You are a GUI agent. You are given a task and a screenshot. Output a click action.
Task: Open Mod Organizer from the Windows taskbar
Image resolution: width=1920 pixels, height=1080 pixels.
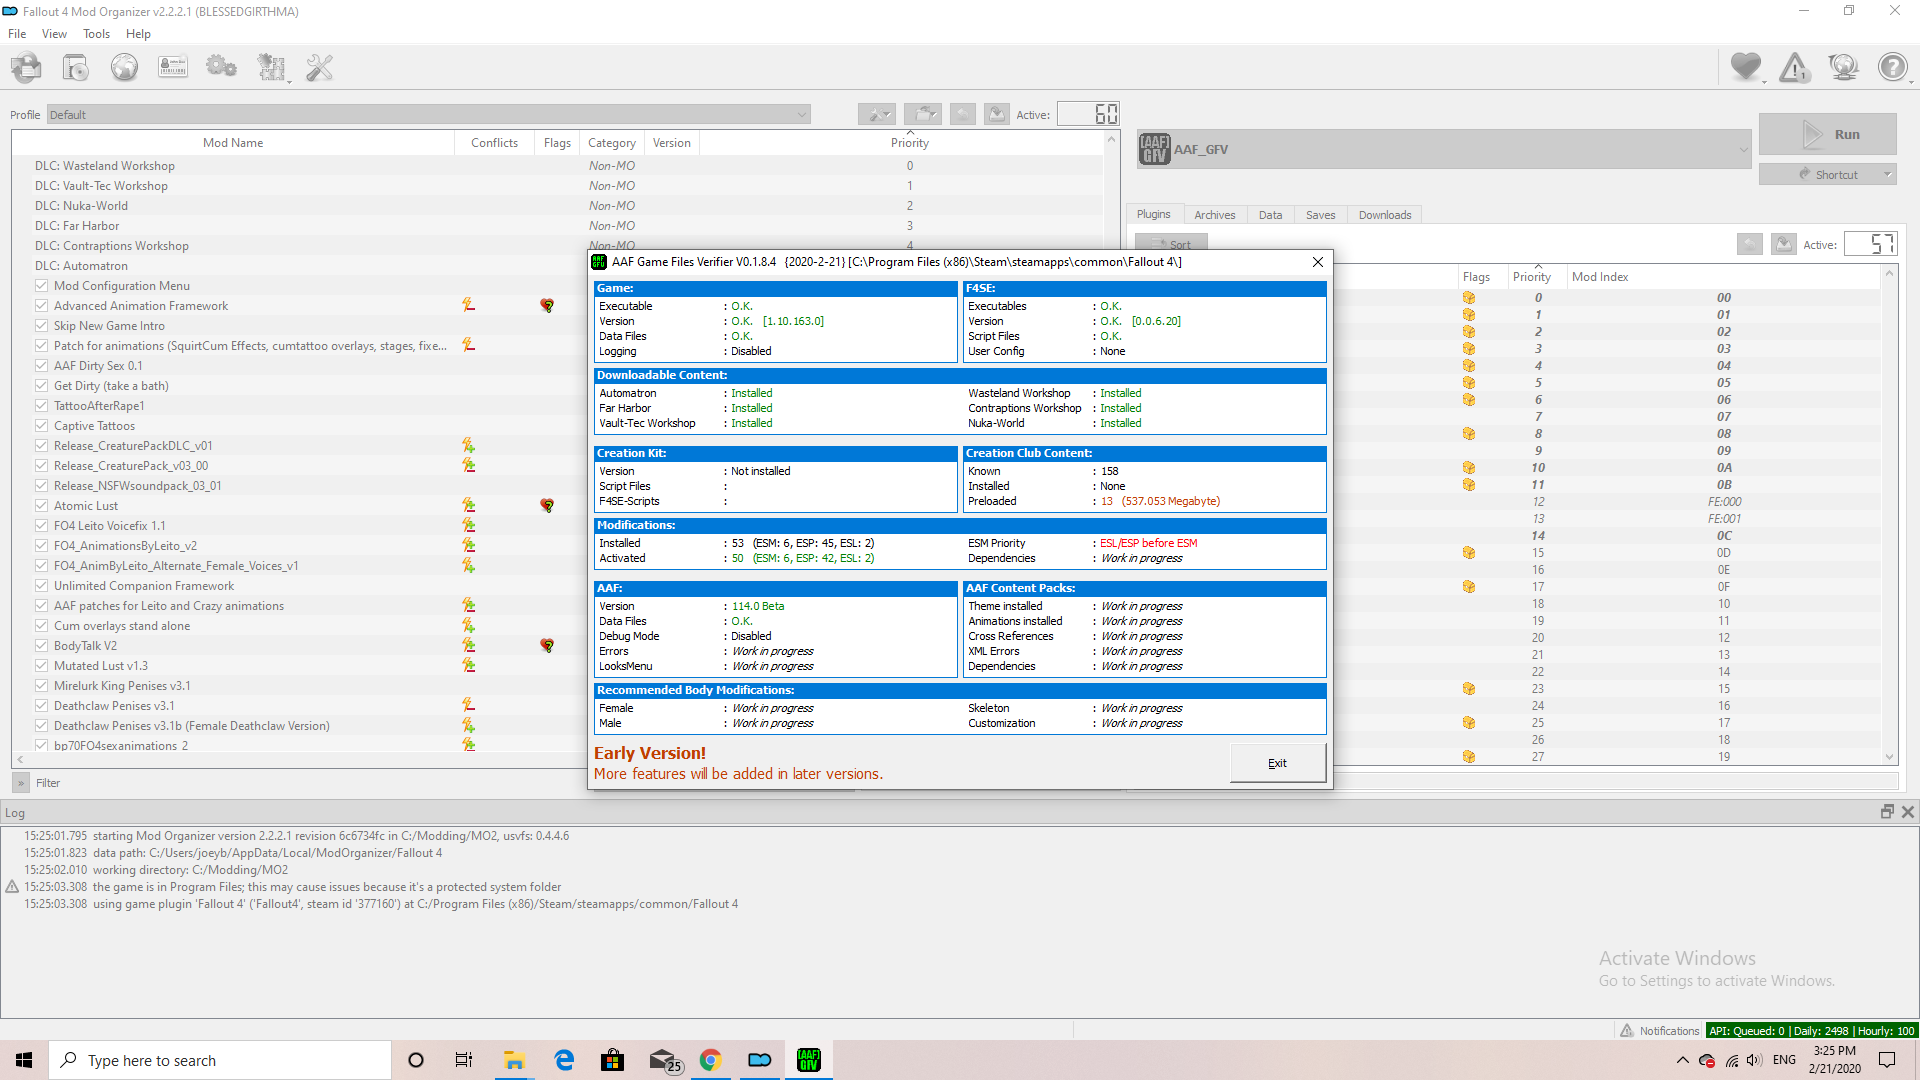coord(760,1060)
